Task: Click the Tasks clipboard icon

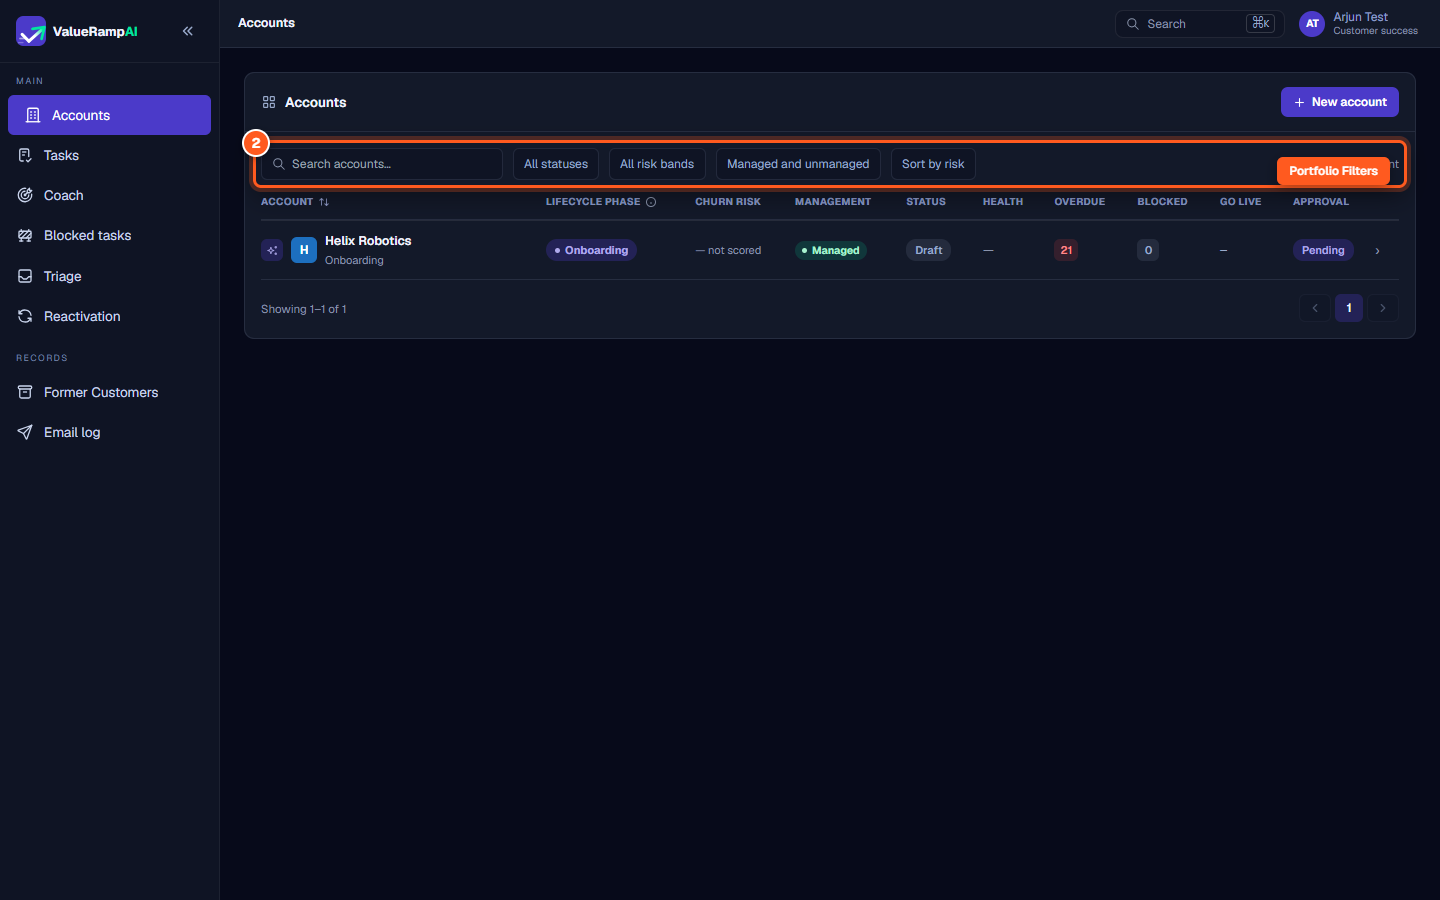Action: point(25,155)
